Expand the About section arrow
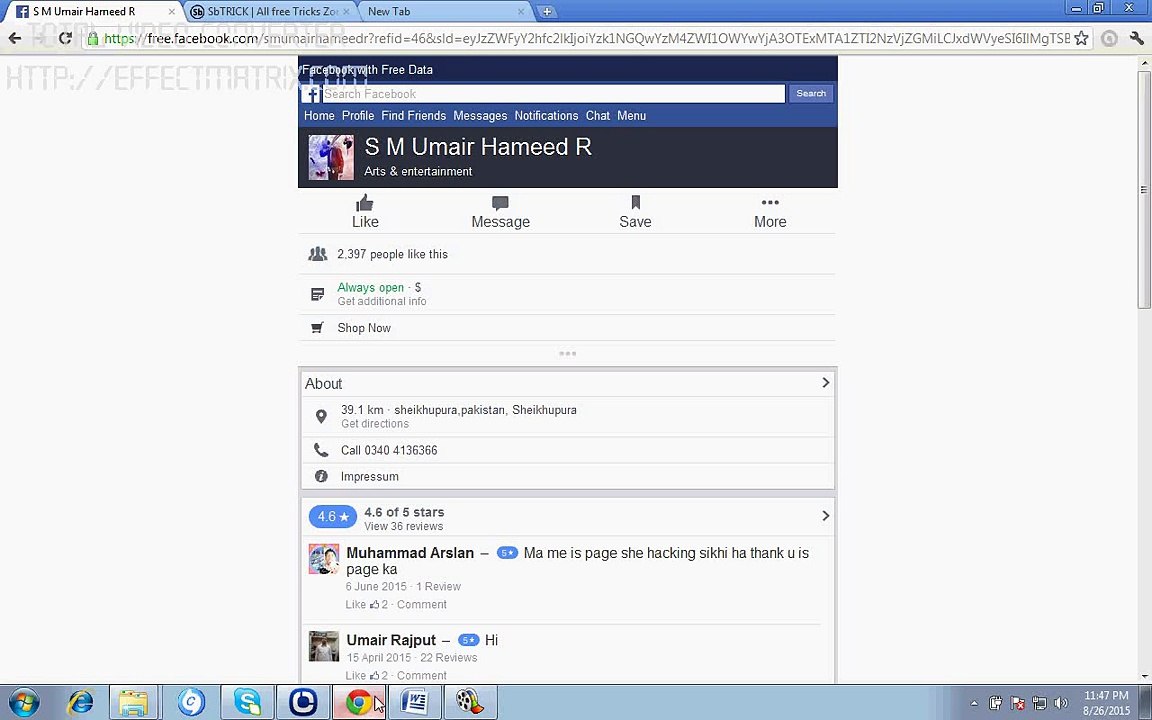Image resolution: width=1152 pixels, height=720 pixels. [x=825, y=383]
